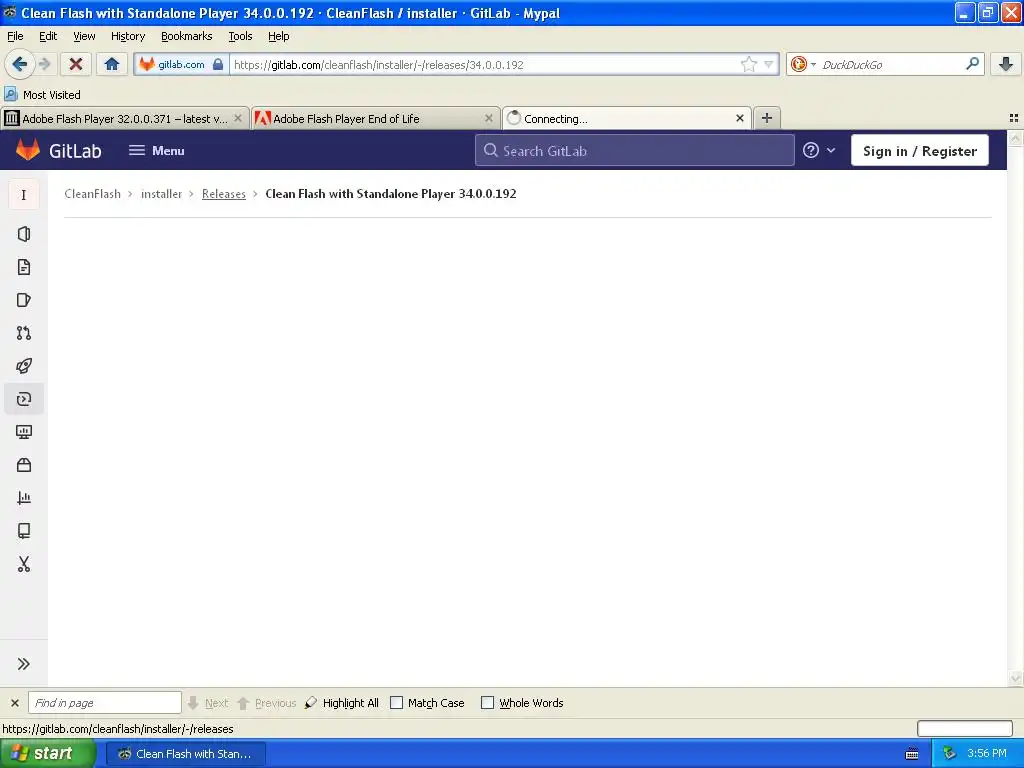The height and width of the screenshot is (768, 1024).
Task: Open the Repository sidebar icon
Action: click(24, 267)
